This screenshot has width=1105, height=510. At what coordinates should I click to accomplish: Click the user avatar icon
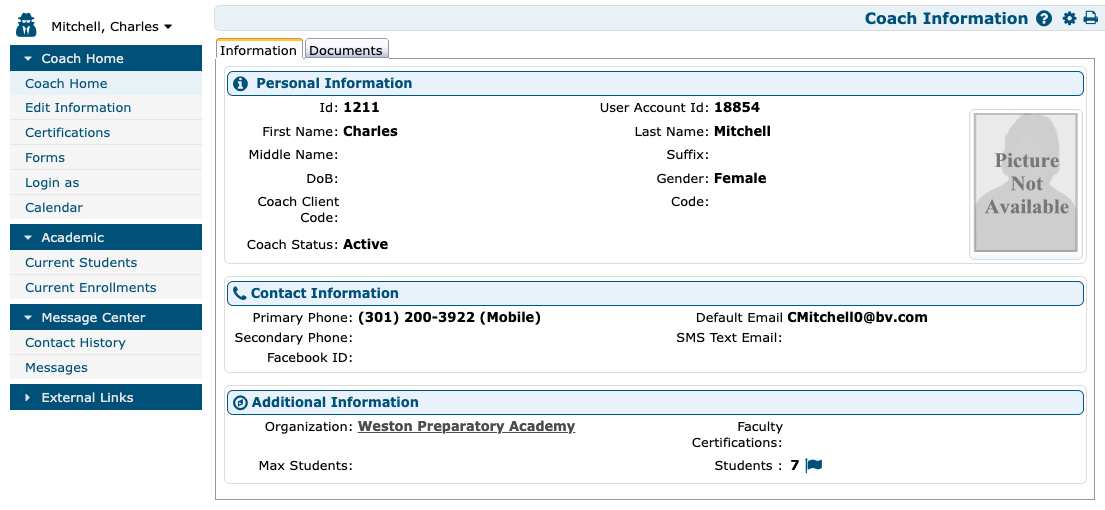pos(27,25)
